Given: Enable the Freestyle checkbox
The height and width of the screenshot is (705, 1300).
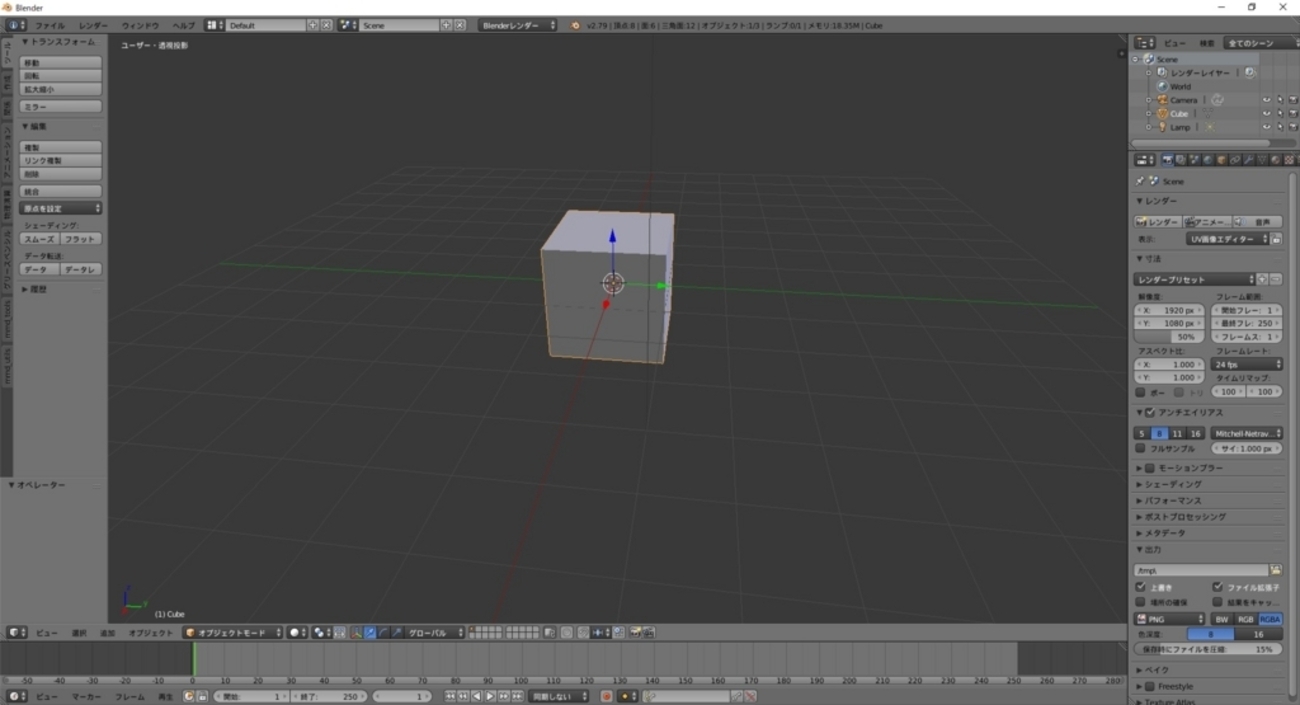Looking at the screenshot, I should click(x=1149, y=686).
